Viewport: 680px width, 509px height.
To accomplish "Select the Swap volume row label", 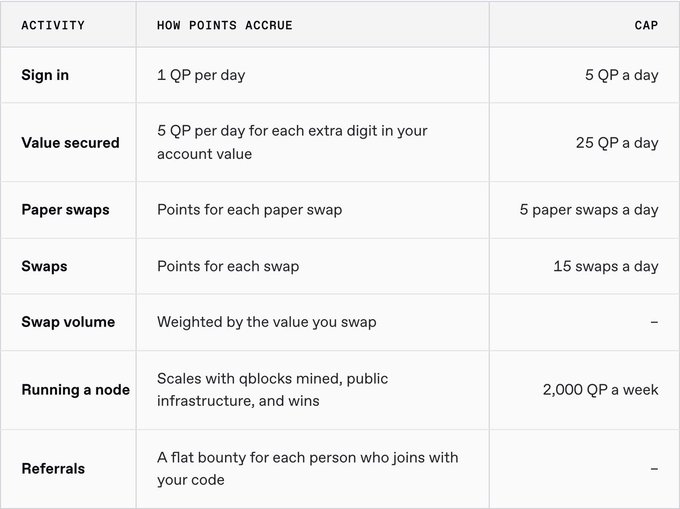I will [x=68, y=322].
